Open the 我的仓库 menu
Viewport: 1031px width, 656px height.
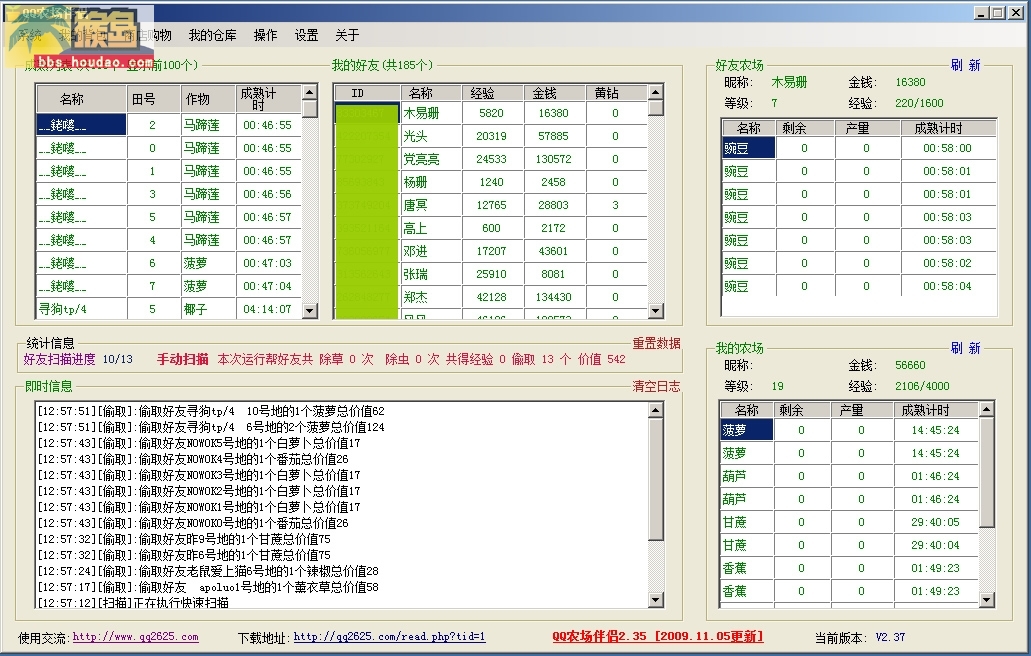pos(212,35)
